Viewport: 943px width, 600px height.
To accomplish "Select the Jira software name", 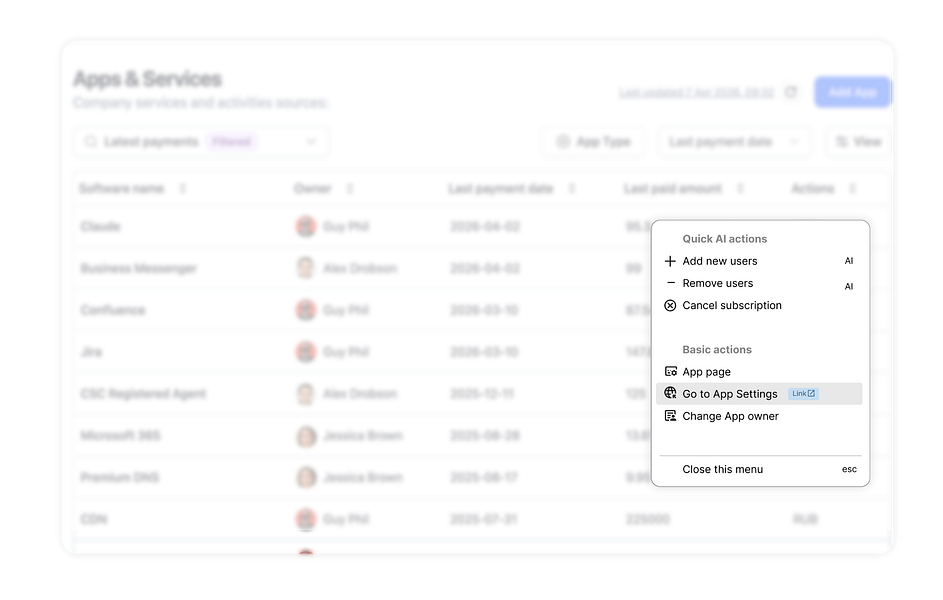I will point(91,352).
